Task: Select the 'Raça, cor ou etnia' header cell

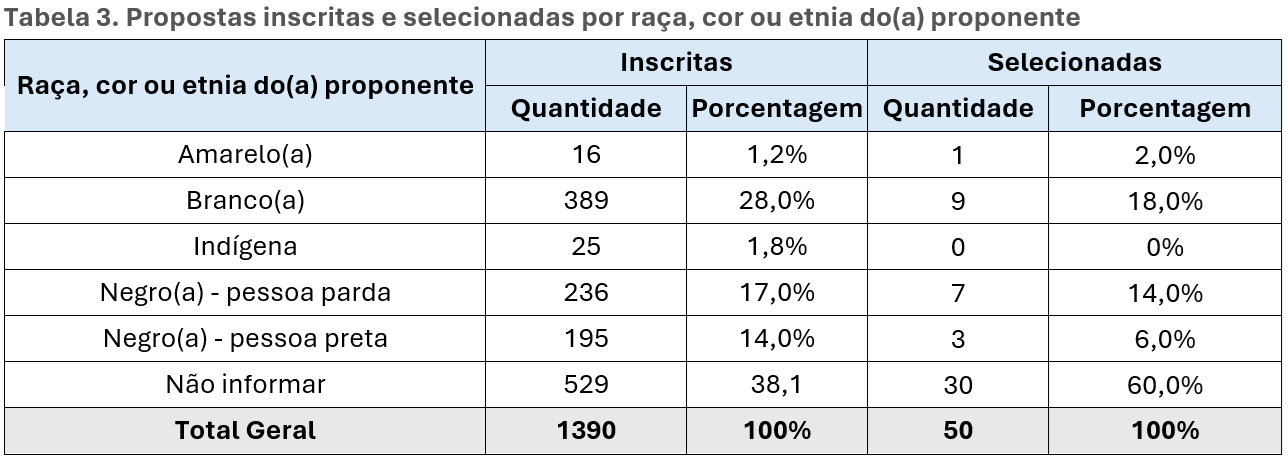Action: click(245, 85)
